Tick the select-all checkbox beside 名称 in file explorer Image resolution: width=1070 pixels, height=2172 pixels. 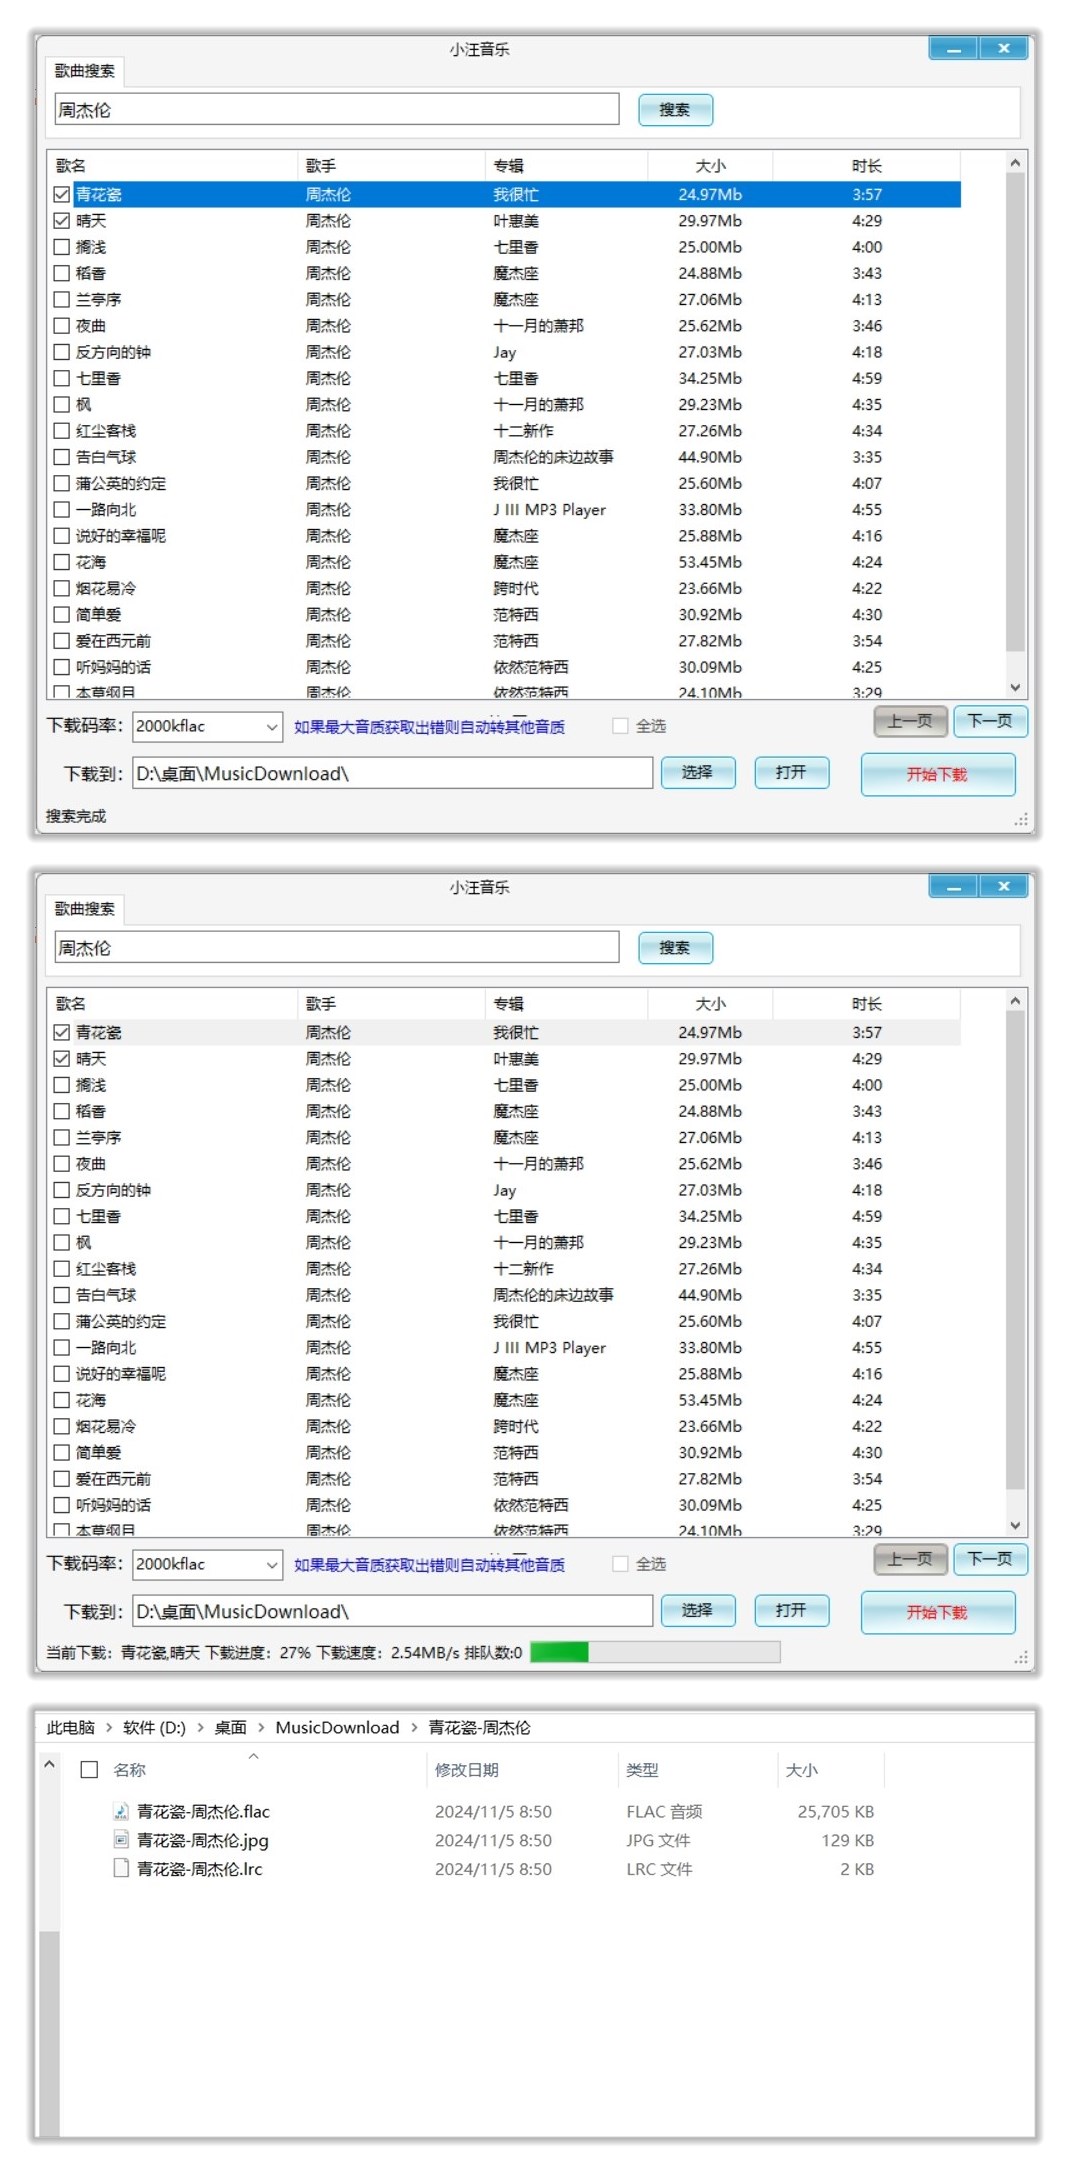pyautogui.click(x=89, y=1769)
